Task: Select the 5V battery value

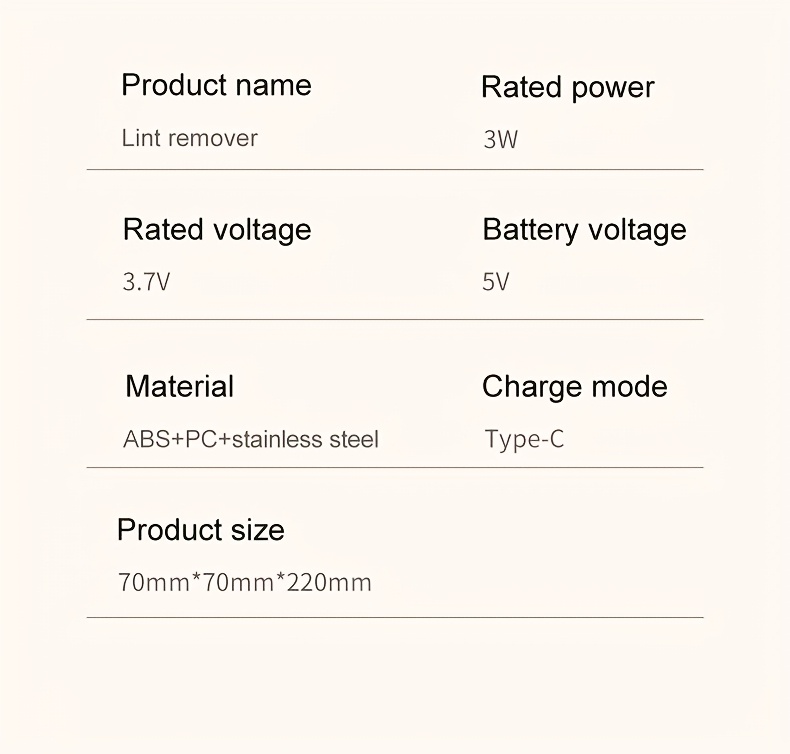Action: (495, 282)
